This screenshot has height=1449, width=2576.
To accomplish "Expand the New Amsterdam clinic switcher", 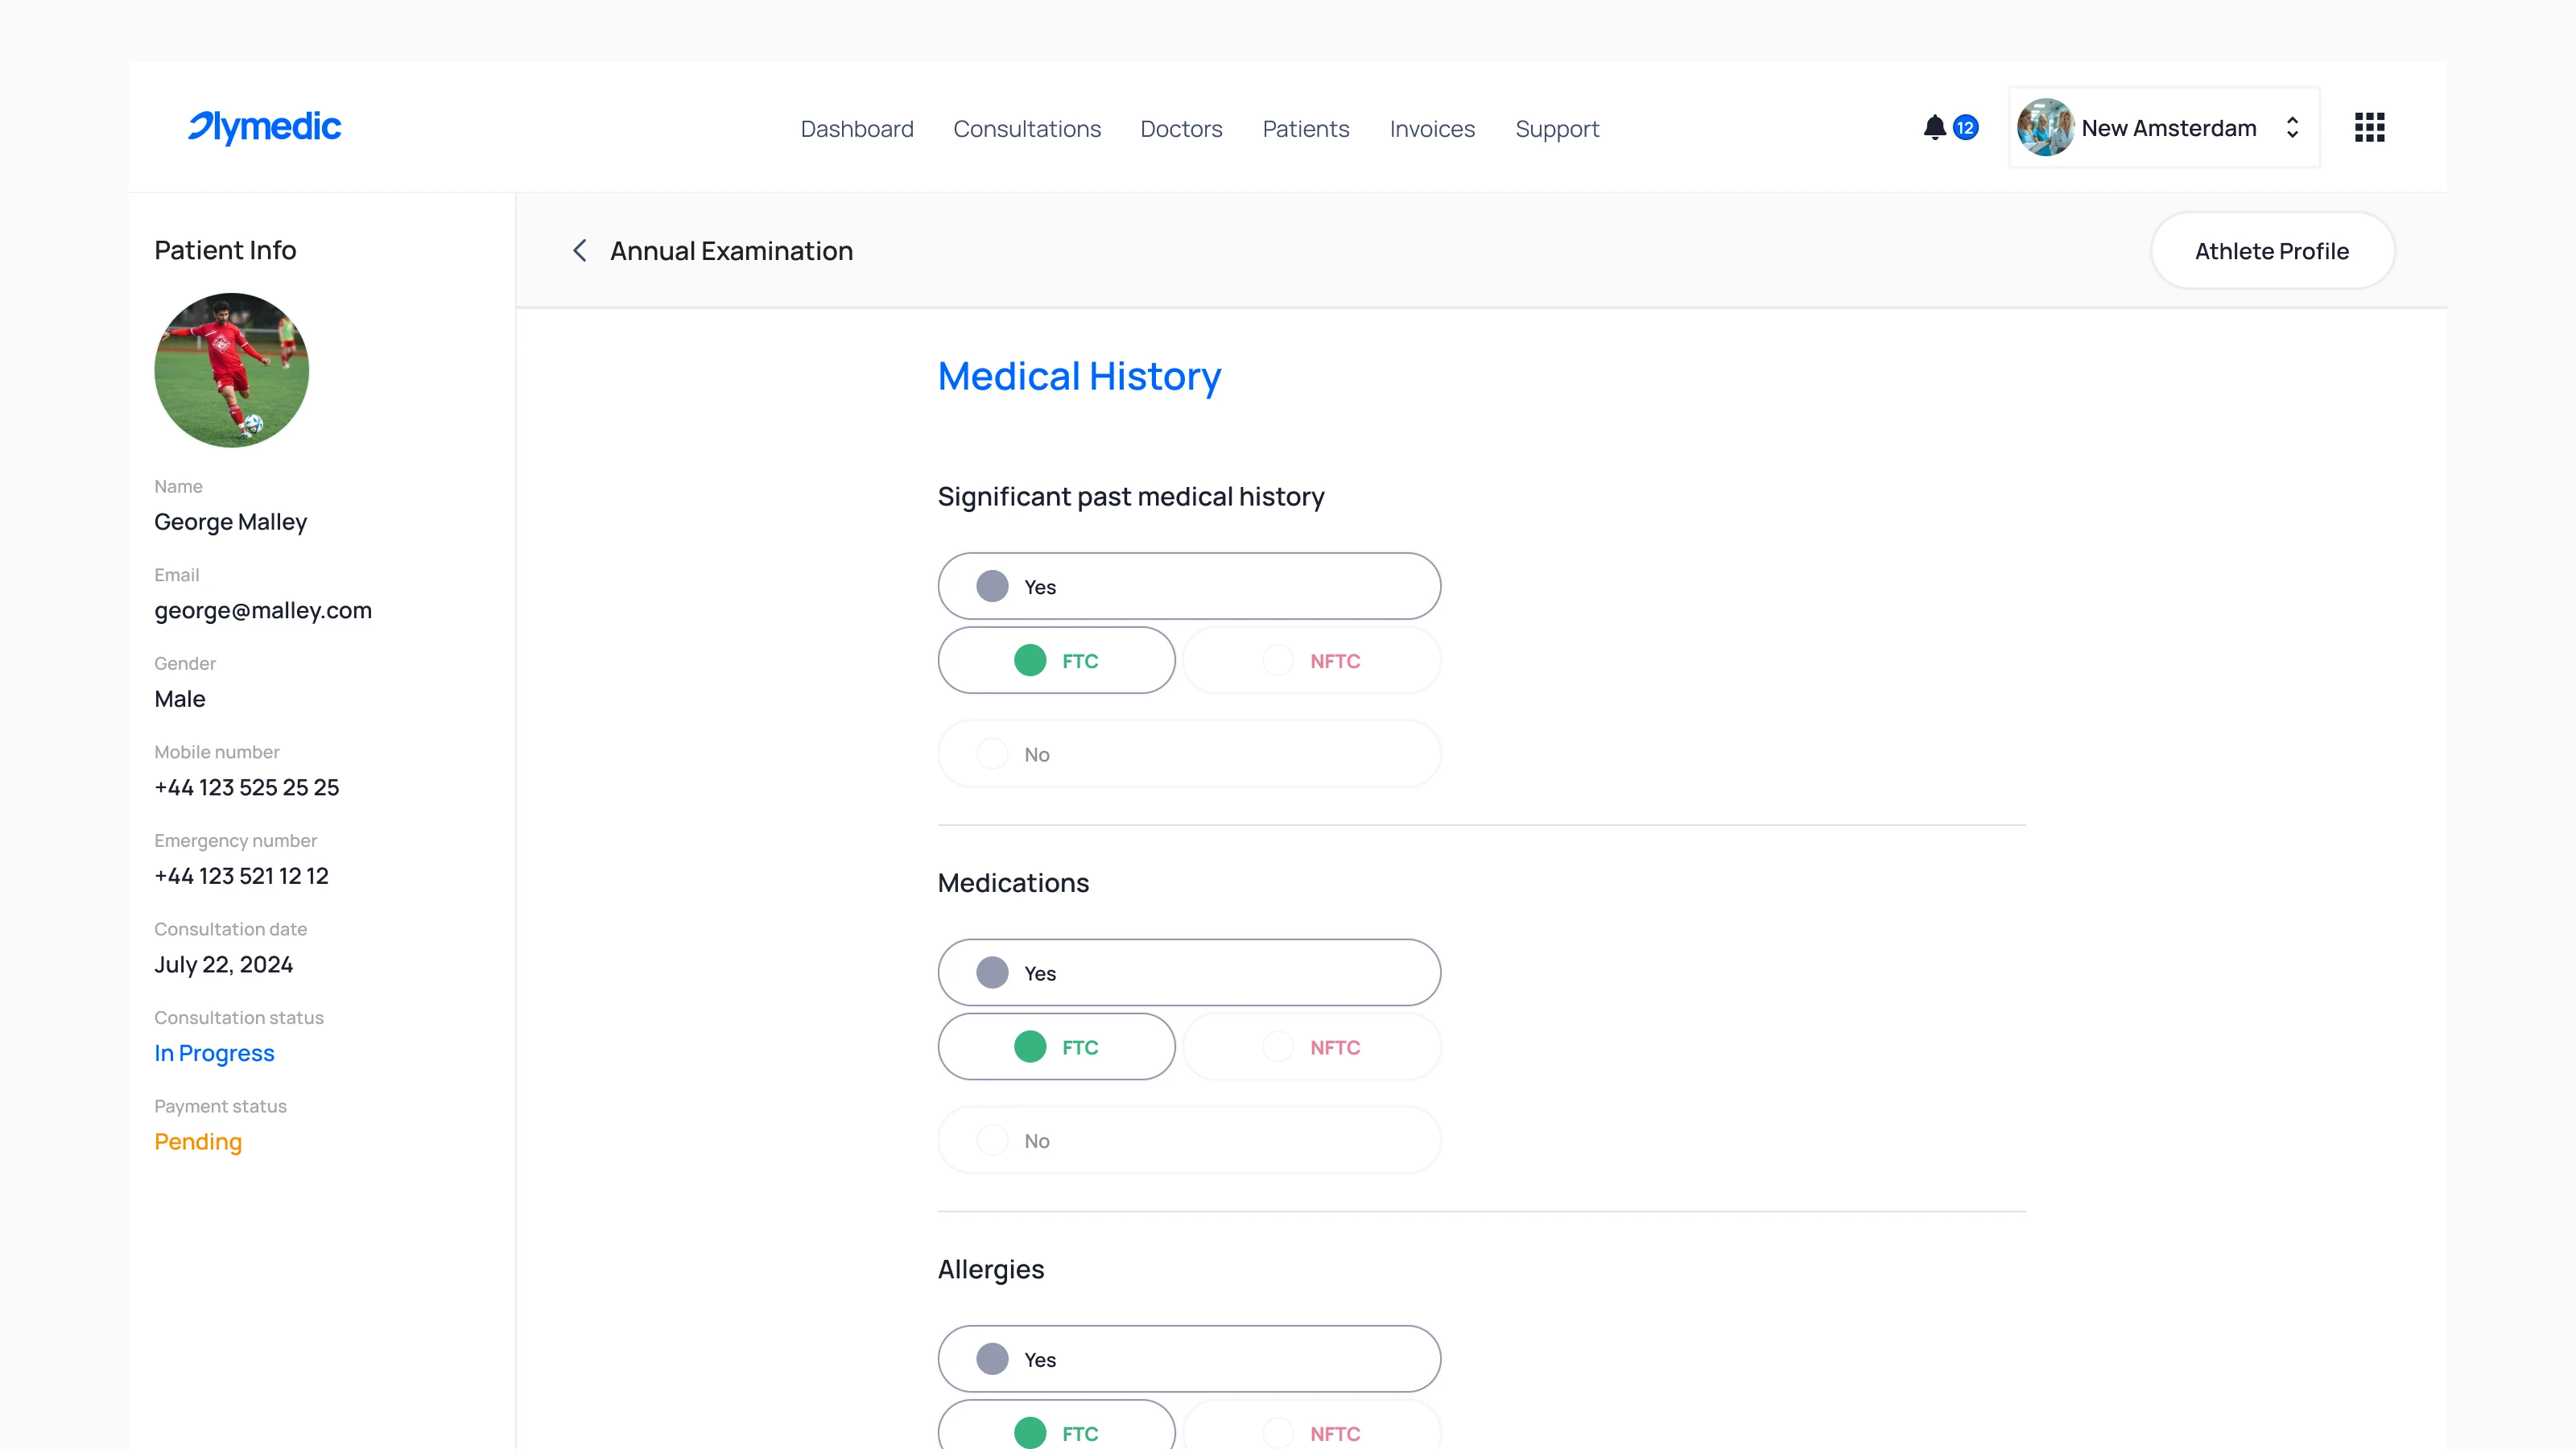I will pos(2292,127).
